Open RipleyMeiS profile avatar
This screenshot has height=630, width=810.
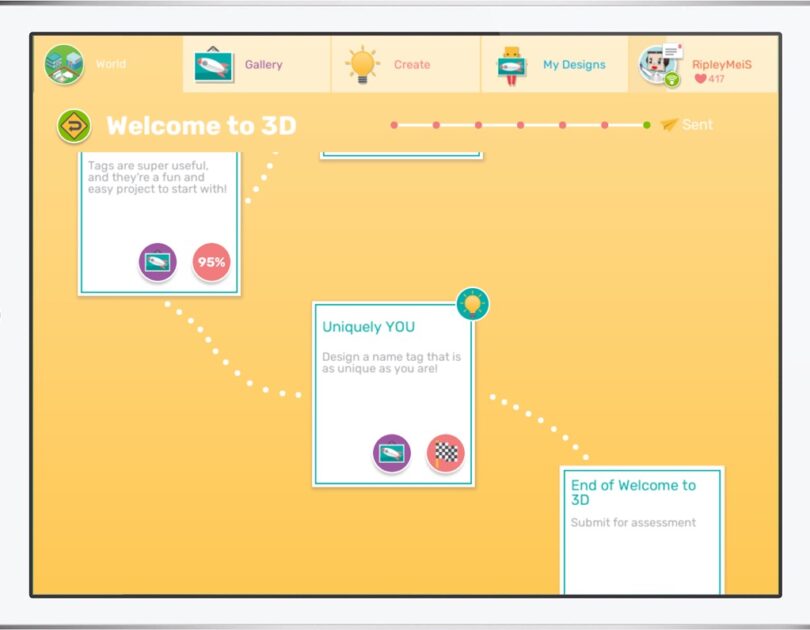[661, 64]
